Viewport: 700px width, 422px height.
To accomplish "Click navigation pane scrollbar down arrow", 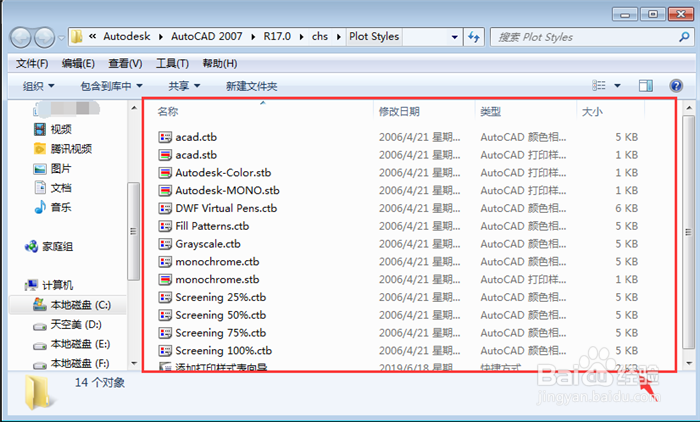I will tap(133, 364).
